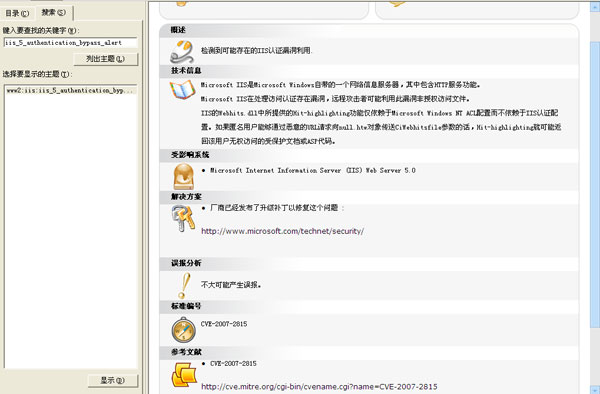Click Microsoft Internet Information Server 5.0 entry

pyautogui.click(x=313, y=170)
